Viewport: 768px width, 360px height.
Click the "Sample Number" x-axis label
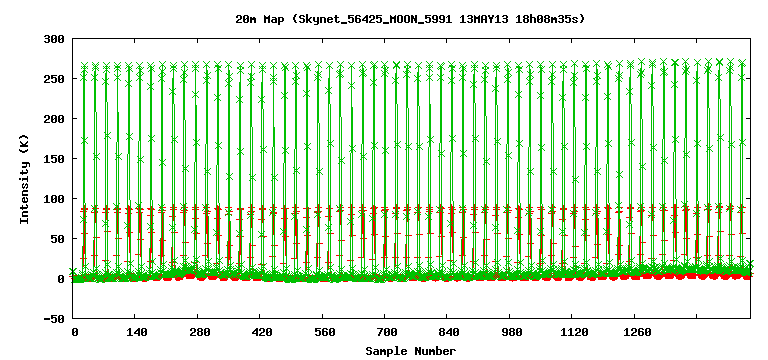[410, 351]
